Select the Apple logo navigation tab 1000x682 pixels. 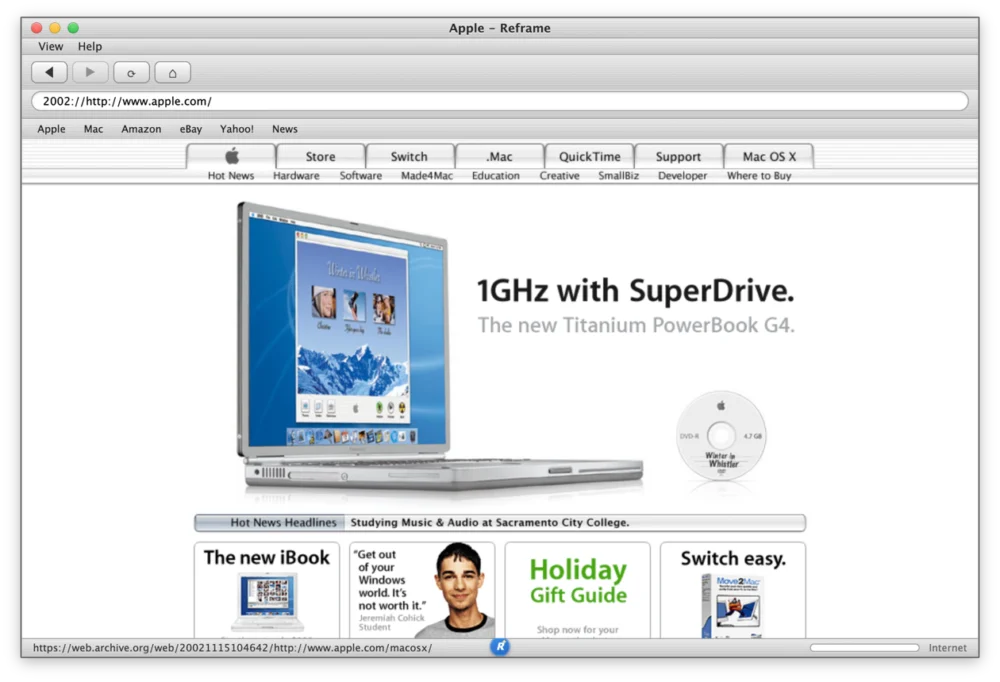231,156
